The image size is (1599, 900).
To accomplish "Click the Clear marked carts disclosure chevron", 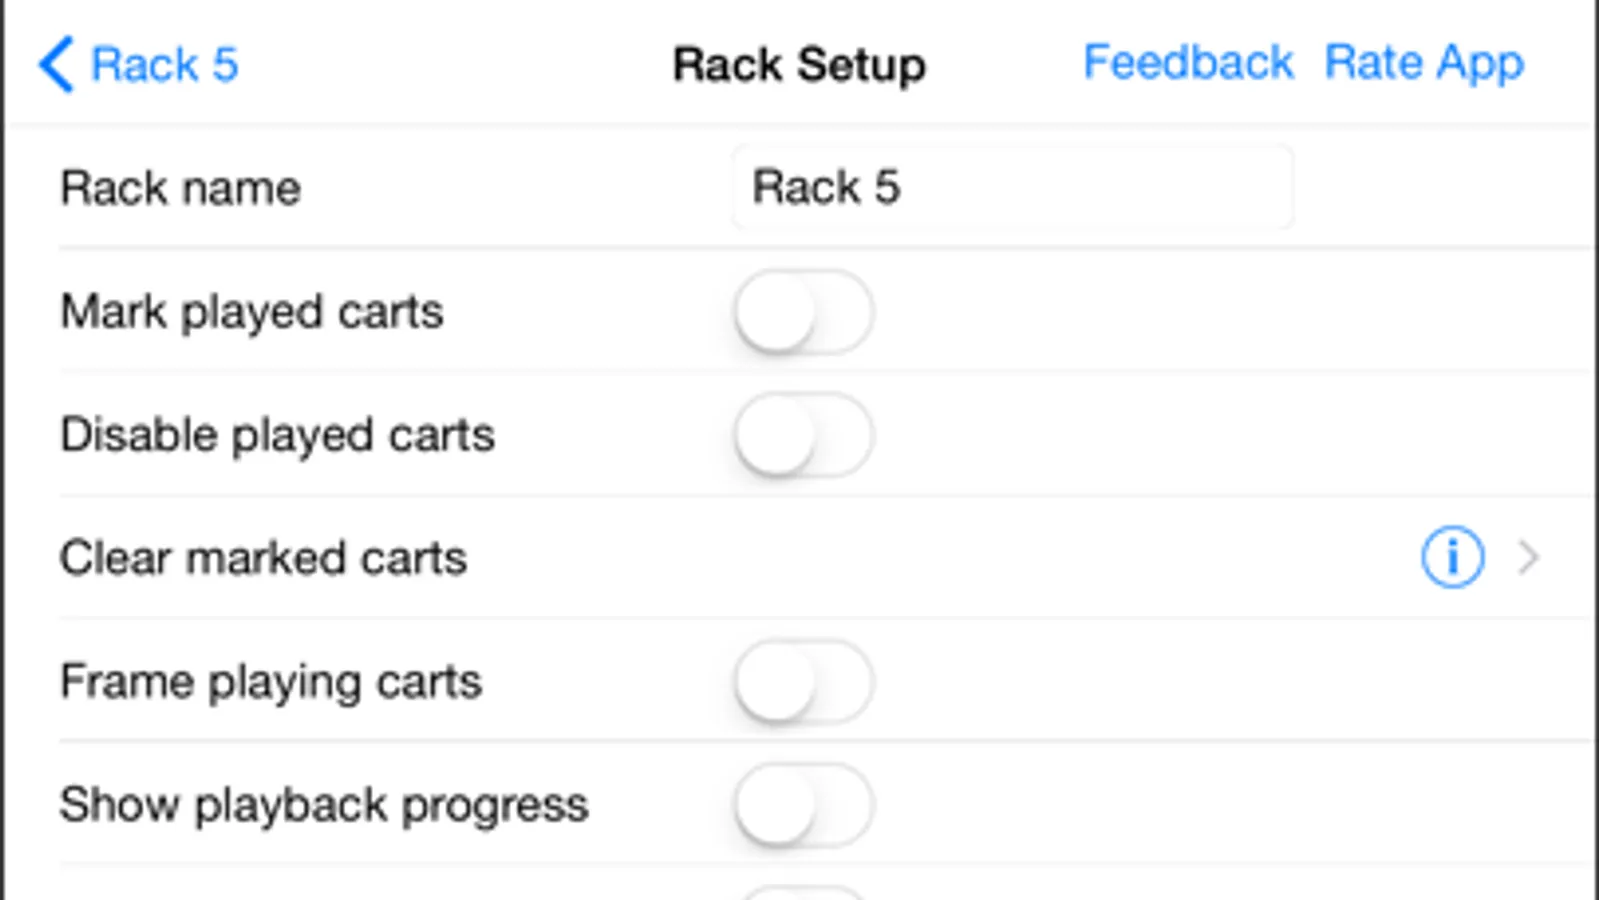I will tap(1527, 557).
